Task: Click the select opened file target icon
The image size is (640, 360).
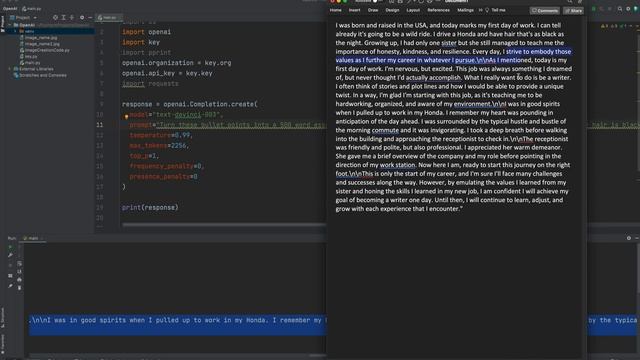Action: click(55, 18)
